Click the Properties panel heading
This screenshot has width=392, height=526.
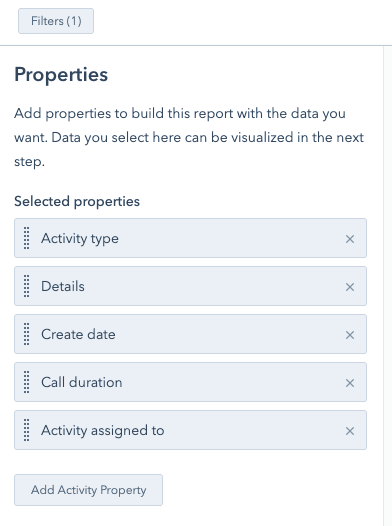[x=61, y=74]
